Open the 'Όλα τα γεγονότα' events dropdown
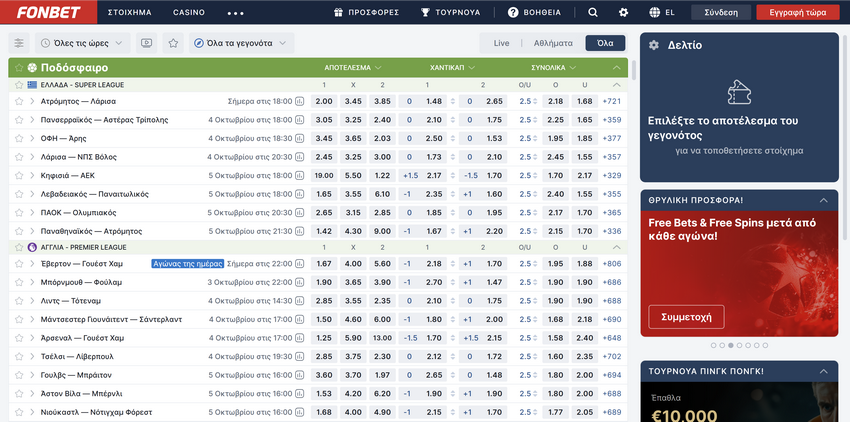This screenshot has height=422, width=850. click(x=241, y=44)
